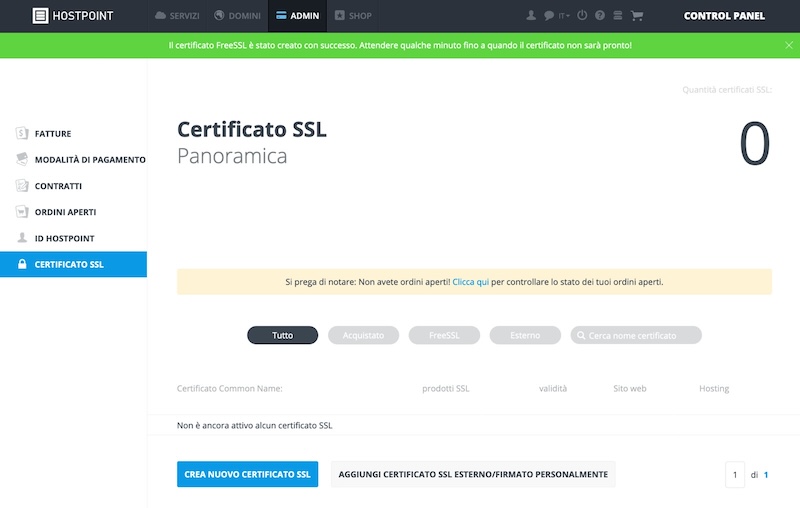This screenshot has width=800, height=508.
Task: Click the payment cards icon
Action: click(22, 159)
